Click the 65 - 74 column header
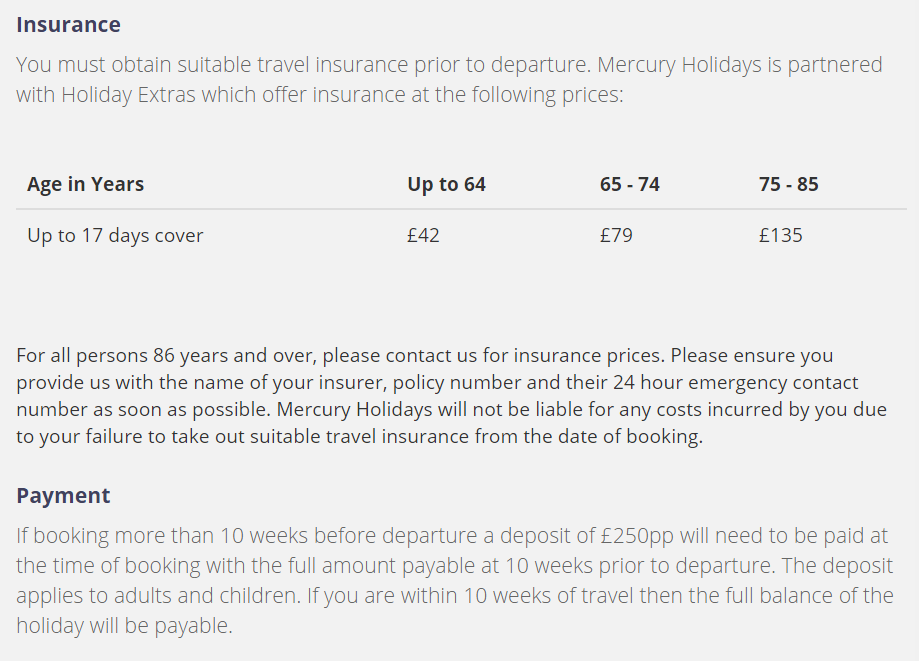919x661 pixels. (629, 184)
